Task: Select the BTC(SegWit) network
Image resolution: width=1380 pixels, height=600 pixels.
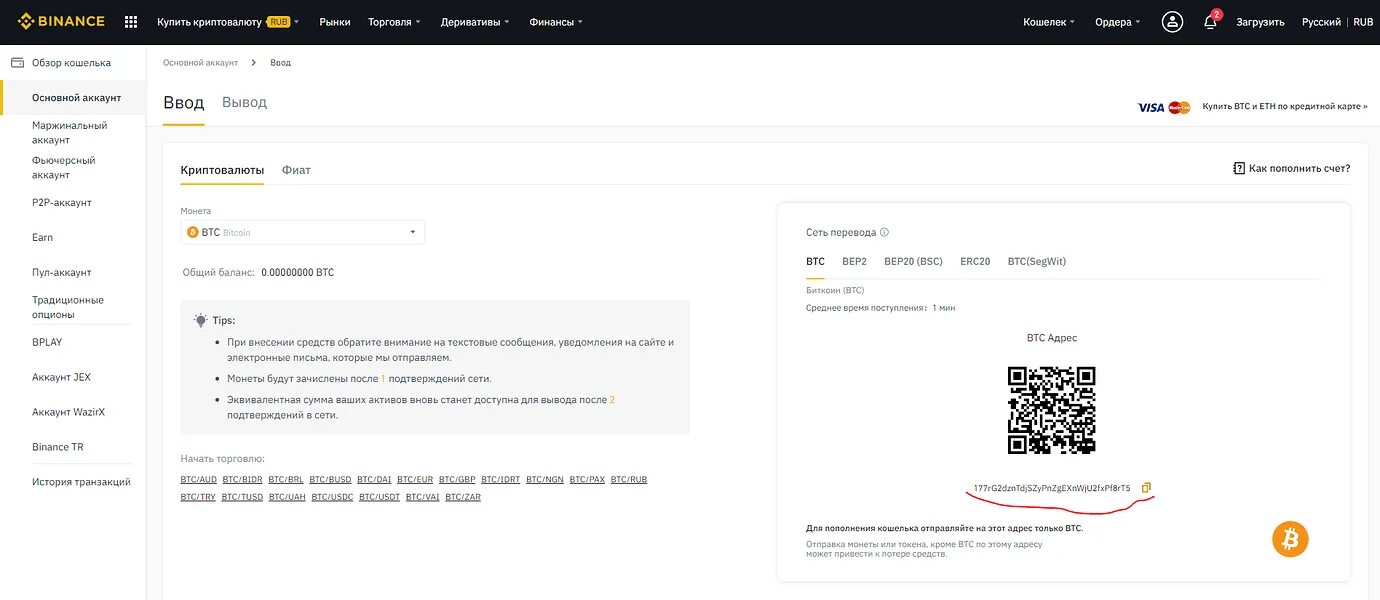Action: click(1037, 261)
